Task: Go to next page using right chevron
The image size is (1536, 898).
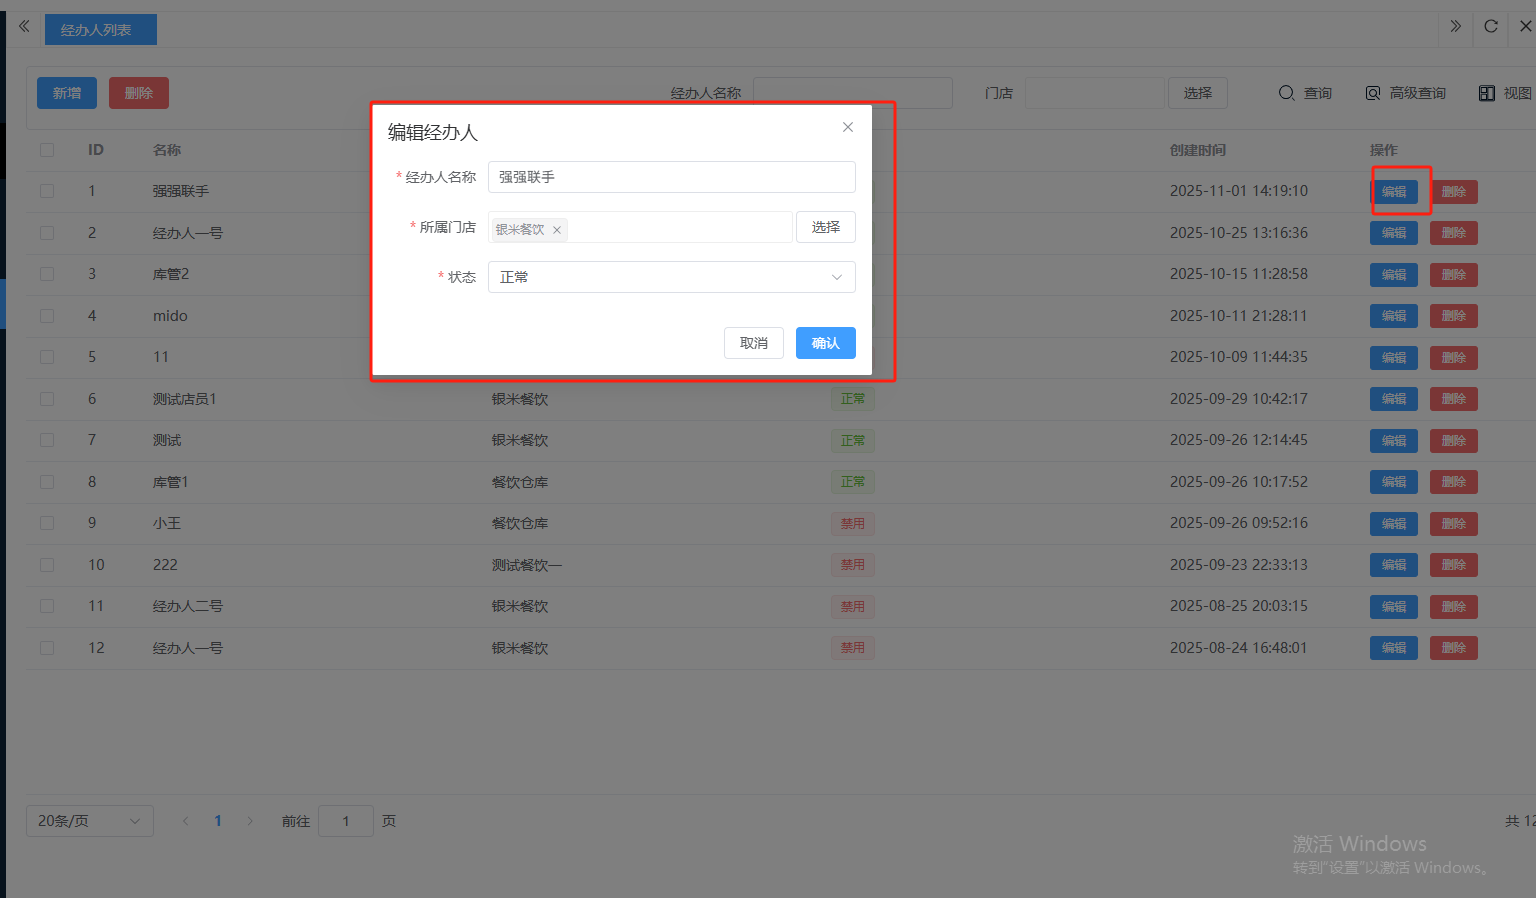Action: tap(250, 821)
